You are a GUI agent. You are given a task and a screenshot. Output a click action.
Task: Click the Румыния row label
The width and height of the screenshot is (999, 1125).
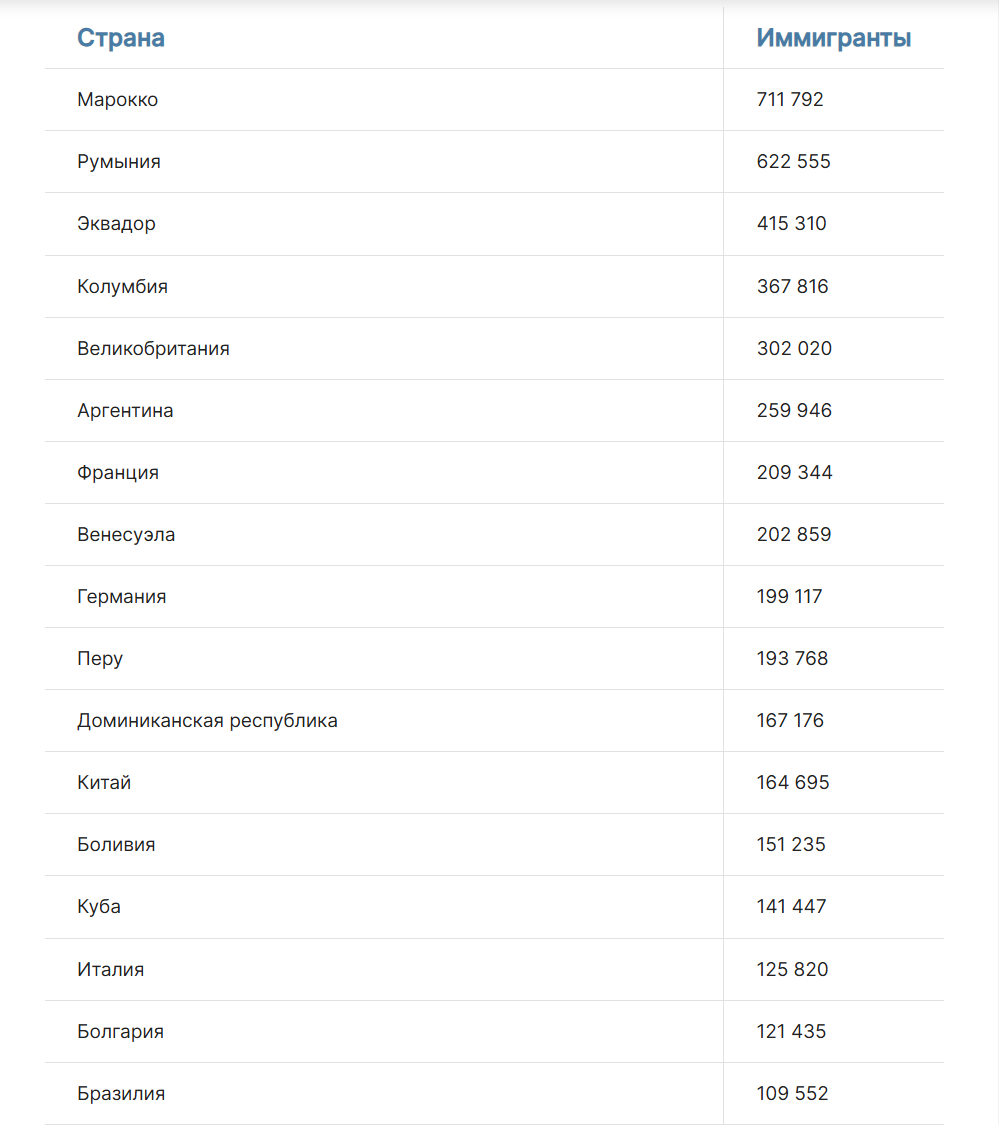(x=118, y=161)
